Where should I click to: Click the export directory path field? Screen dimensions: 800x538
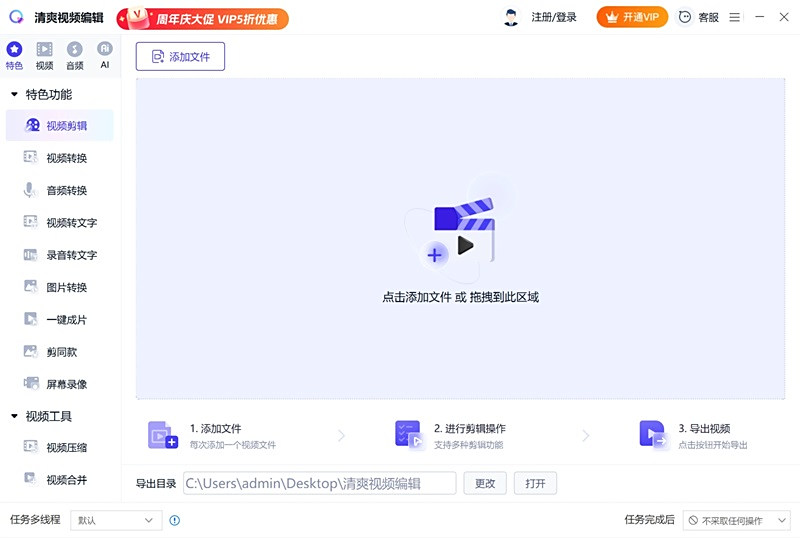click(318, 484)
